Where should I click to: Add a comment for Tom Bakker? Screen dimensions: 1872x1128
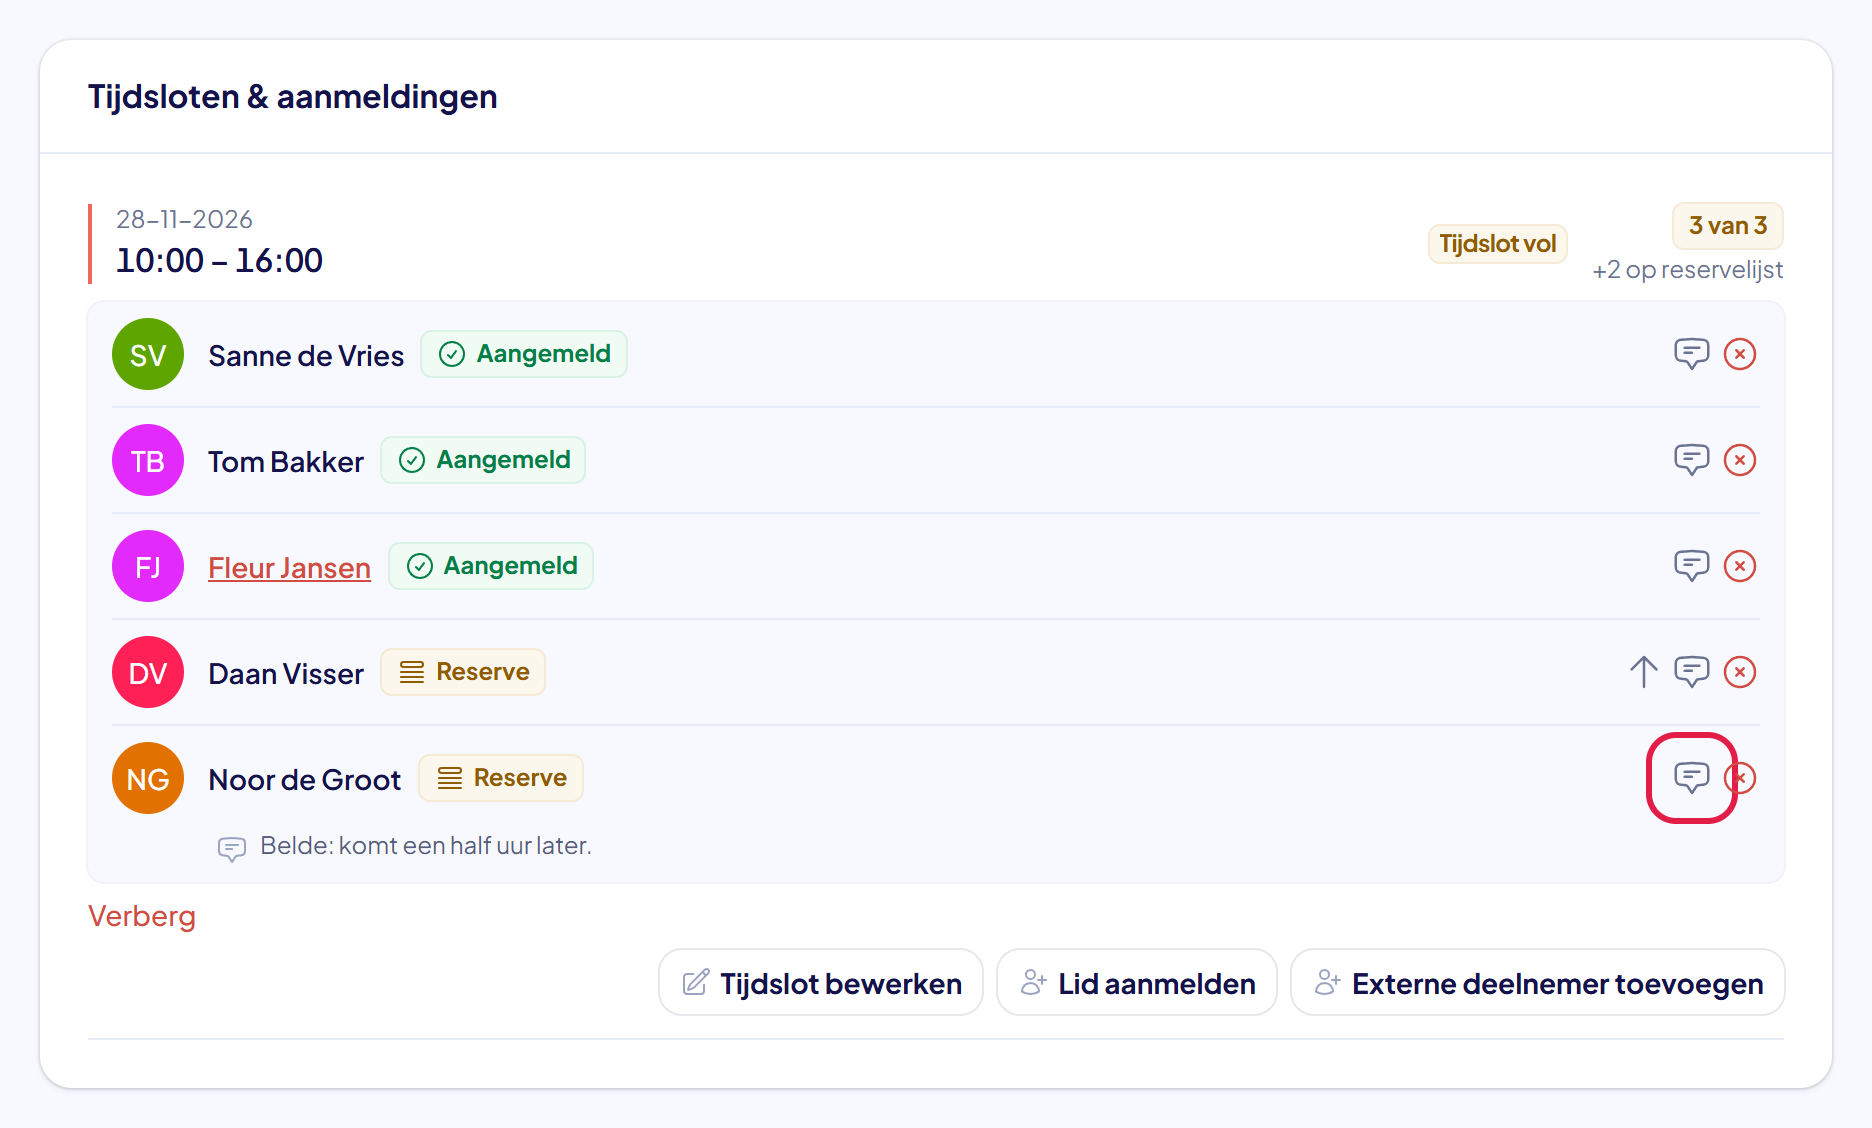(1691, 460)
